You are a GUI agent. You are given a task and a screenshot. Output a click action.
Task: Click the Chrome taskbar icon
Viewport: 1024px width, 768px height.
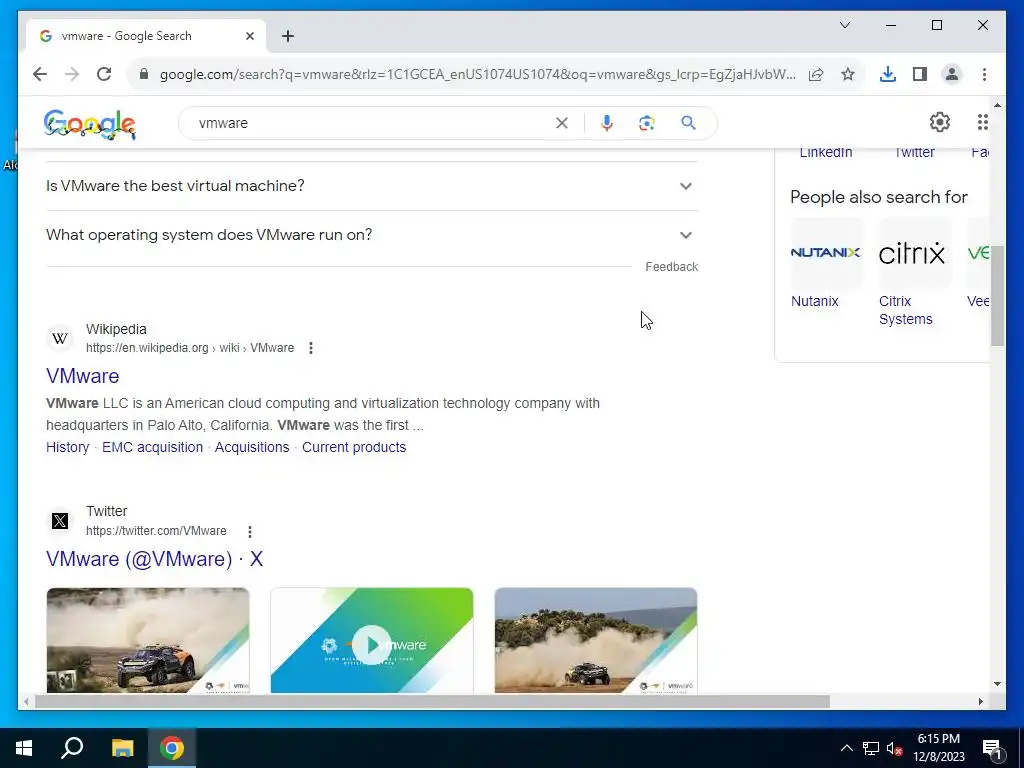coord(172,748)
